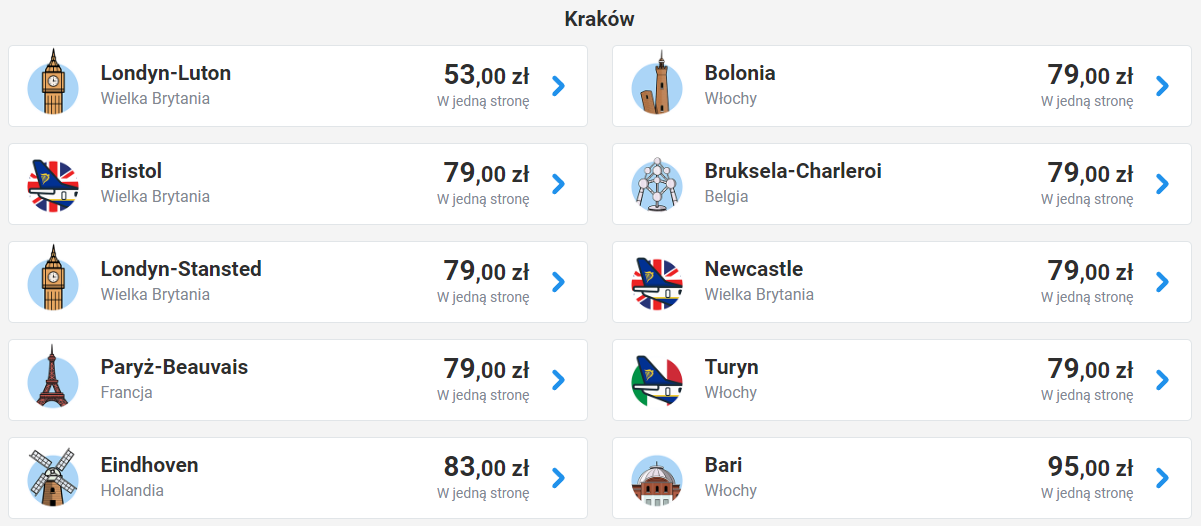Expand Londyn-Luton offer via right chevron

point(558,86)
